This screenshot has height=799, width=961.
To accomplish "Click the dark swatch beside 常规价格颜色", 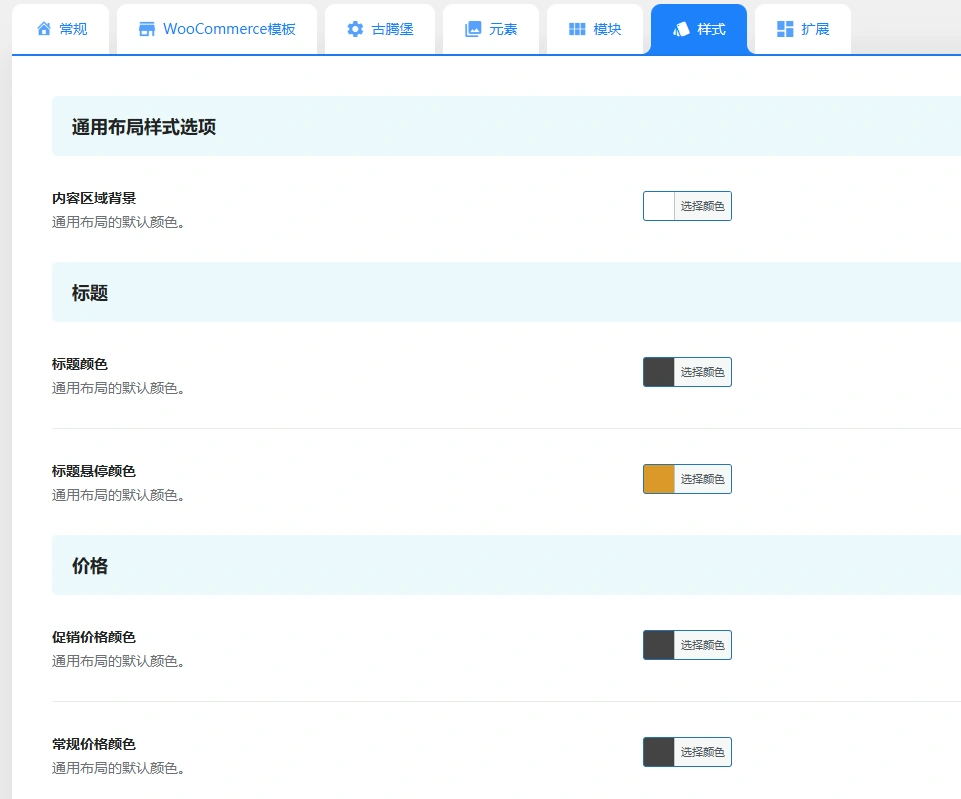I will 657,751.
